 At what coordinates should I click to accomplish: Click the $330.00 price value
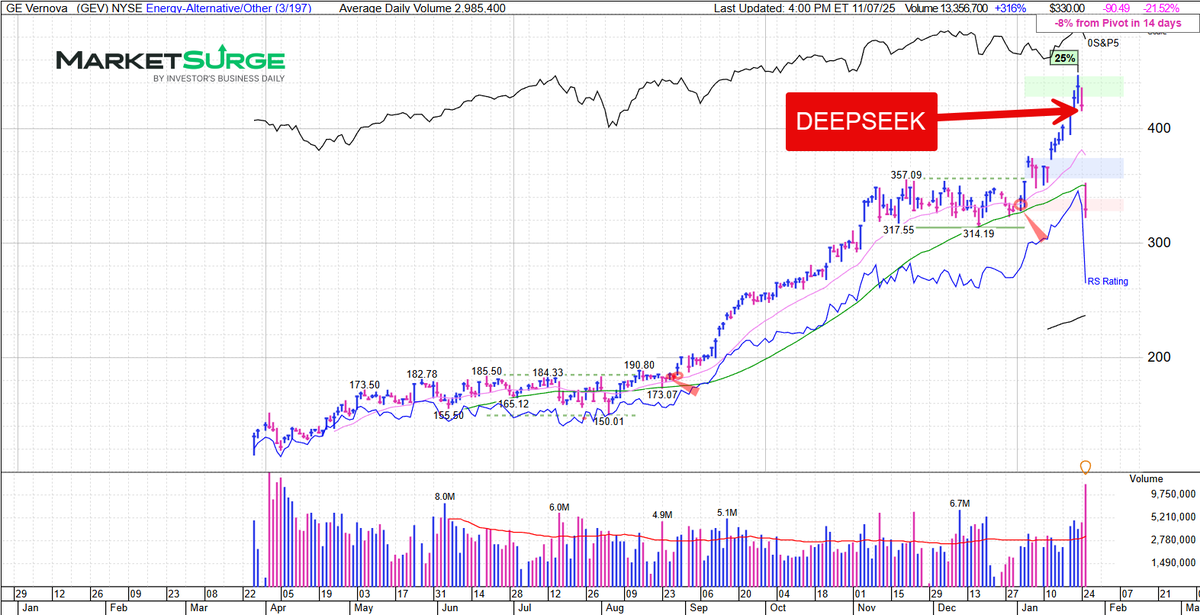pyautogui.click(x=1066, y=8)
